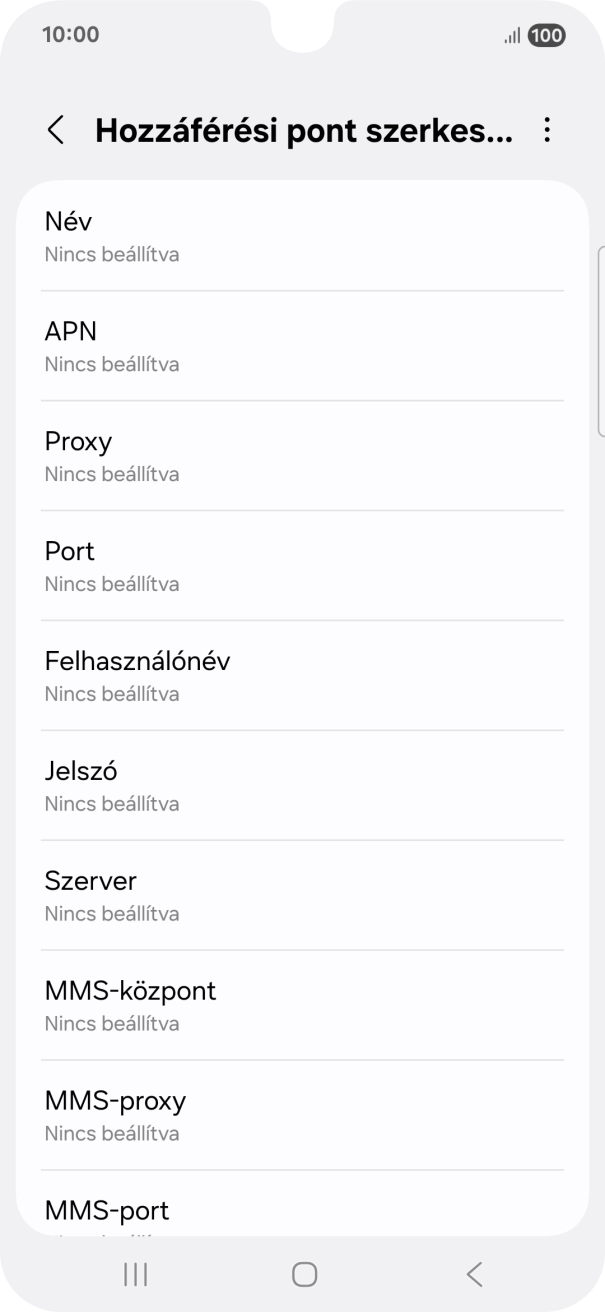Tap the Back button in navigation bar
605x1312 pixels.
coord(472,1274)
